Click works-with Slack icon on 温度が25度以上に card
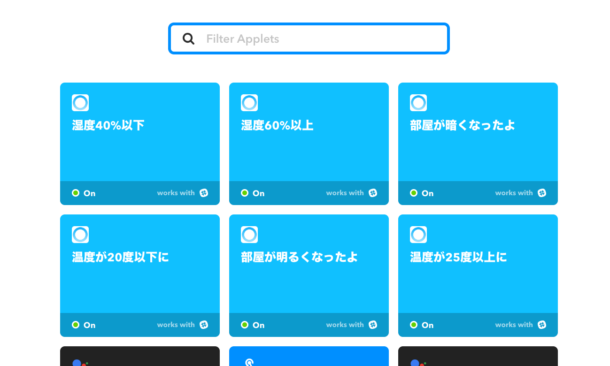610x366 pixels. (x=542, y=325)
